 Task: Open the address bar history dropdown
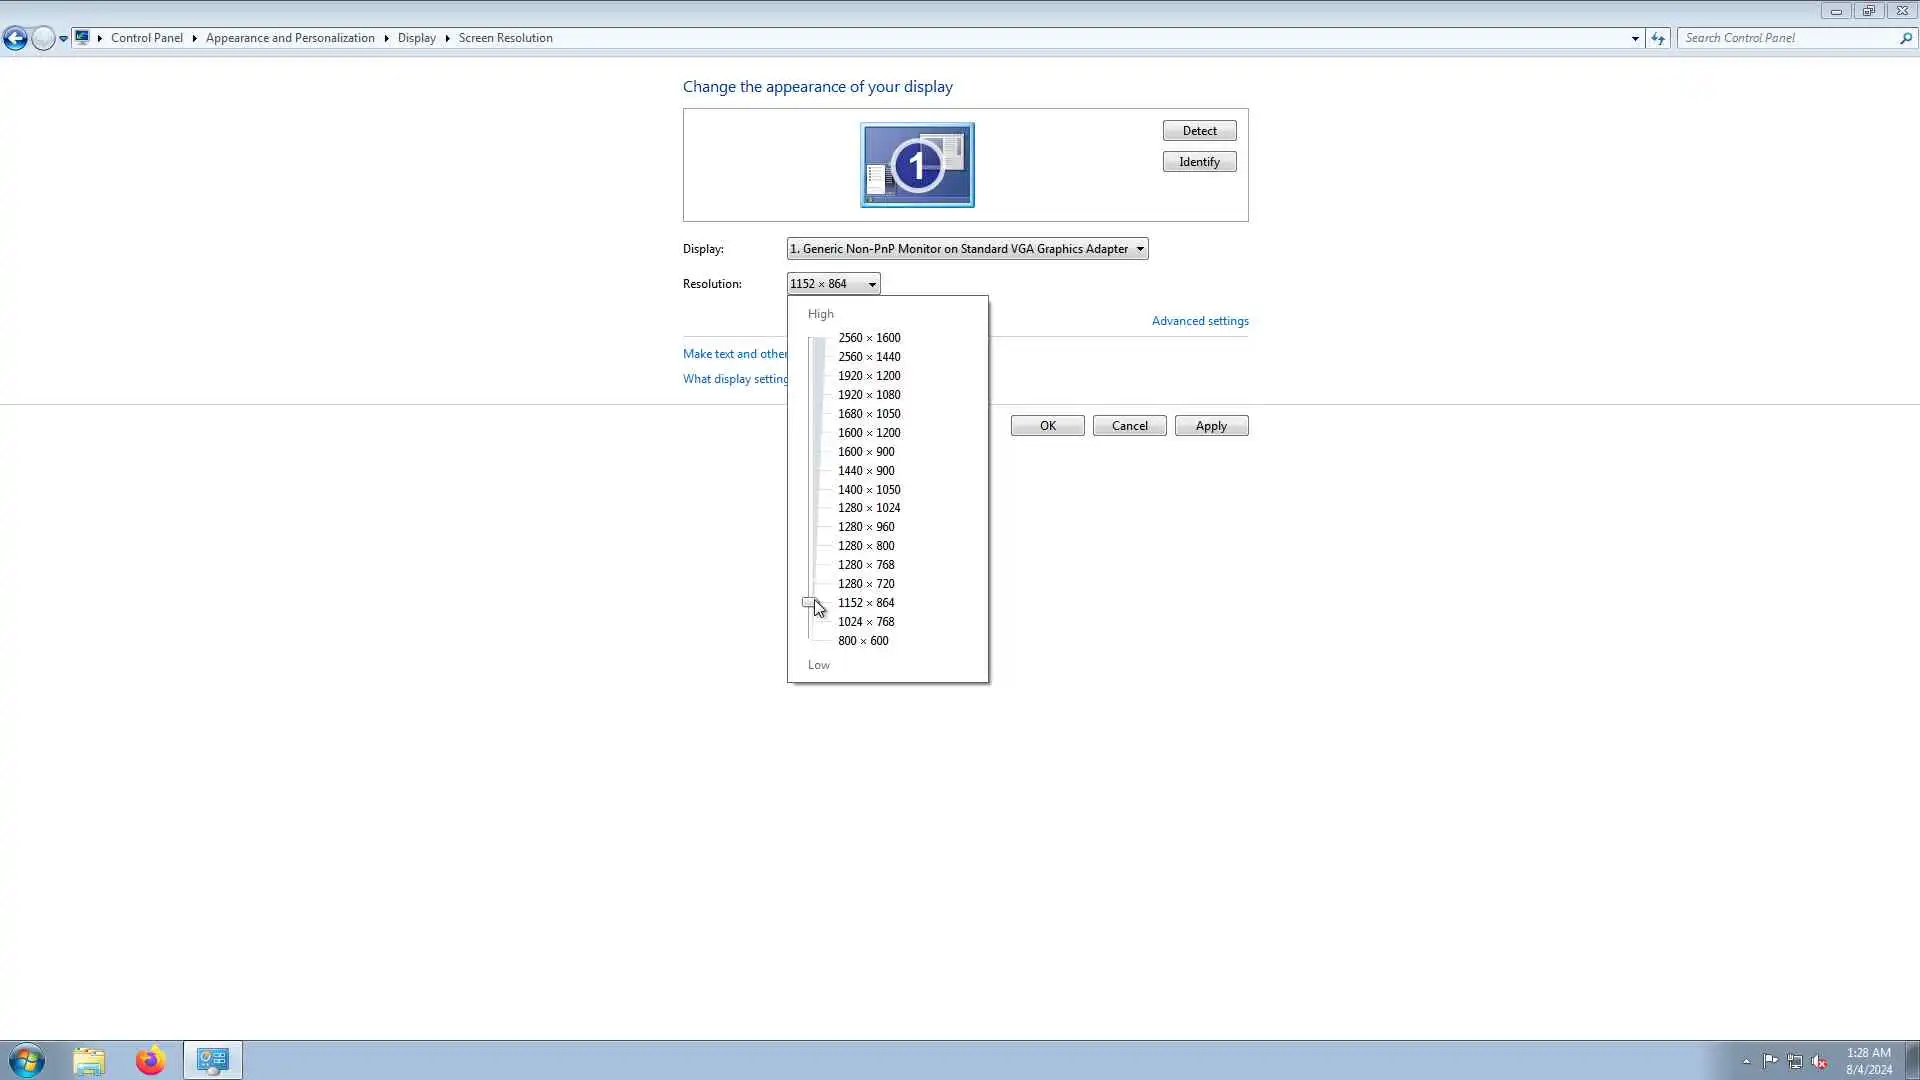pos(1635,39)
